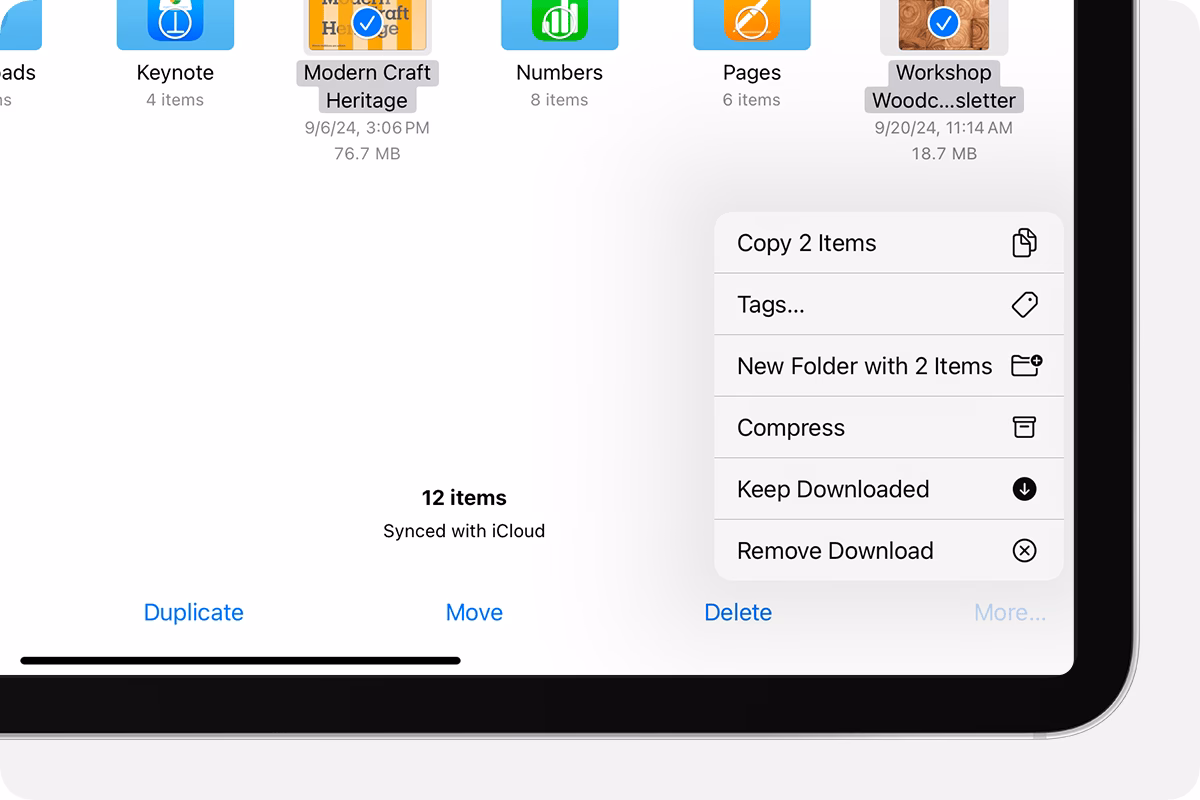Click the Synced with iCloud status
Image resolution: width=1200 pixels, height=800 pixels.
coord(464,531)
